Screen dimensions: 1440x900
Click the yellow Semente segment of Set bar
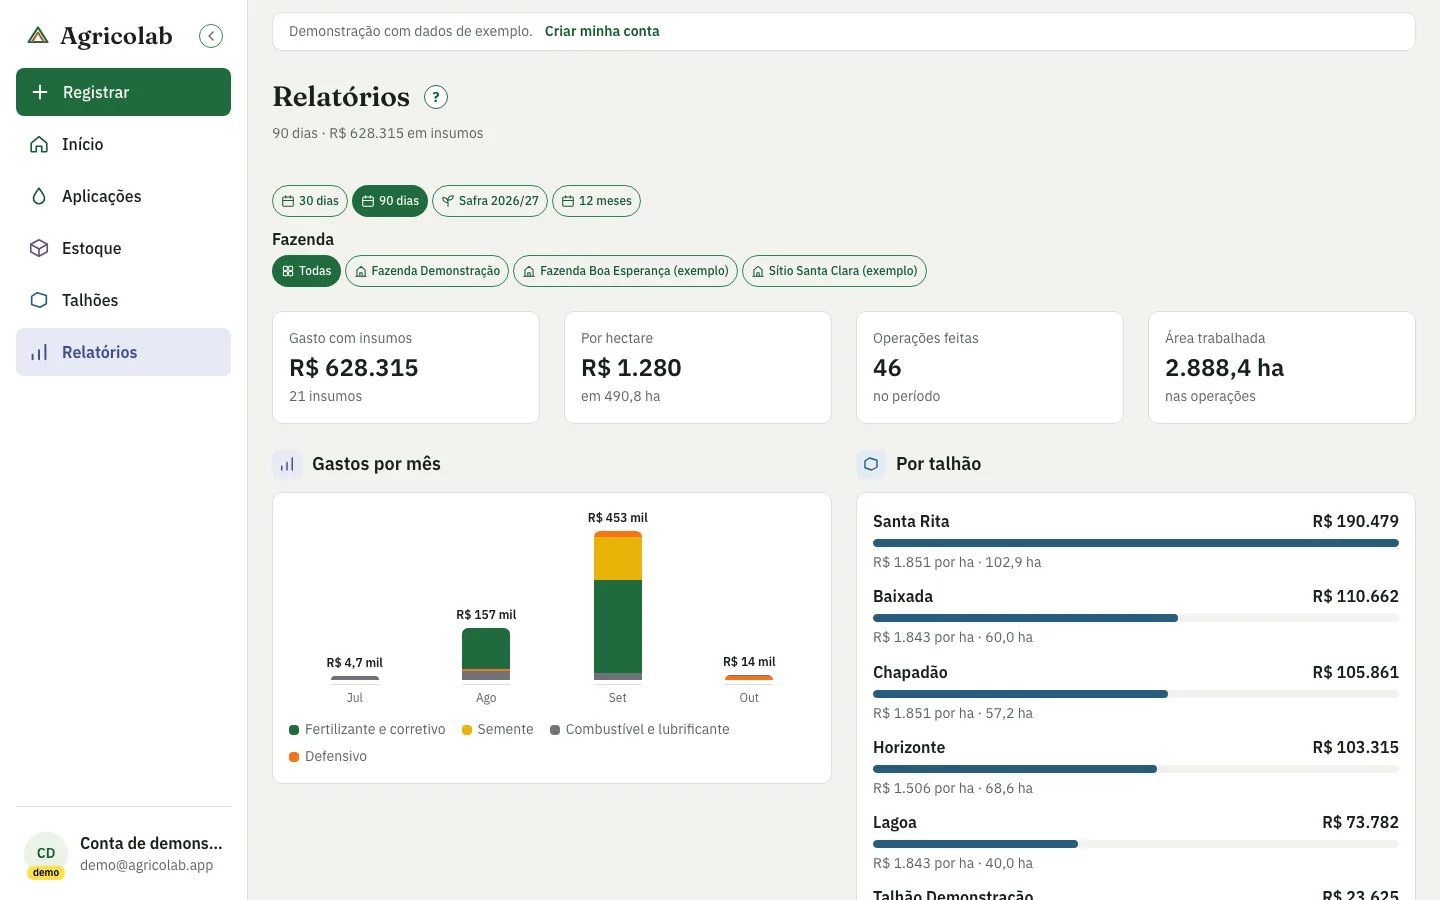[x=618, y=559]
